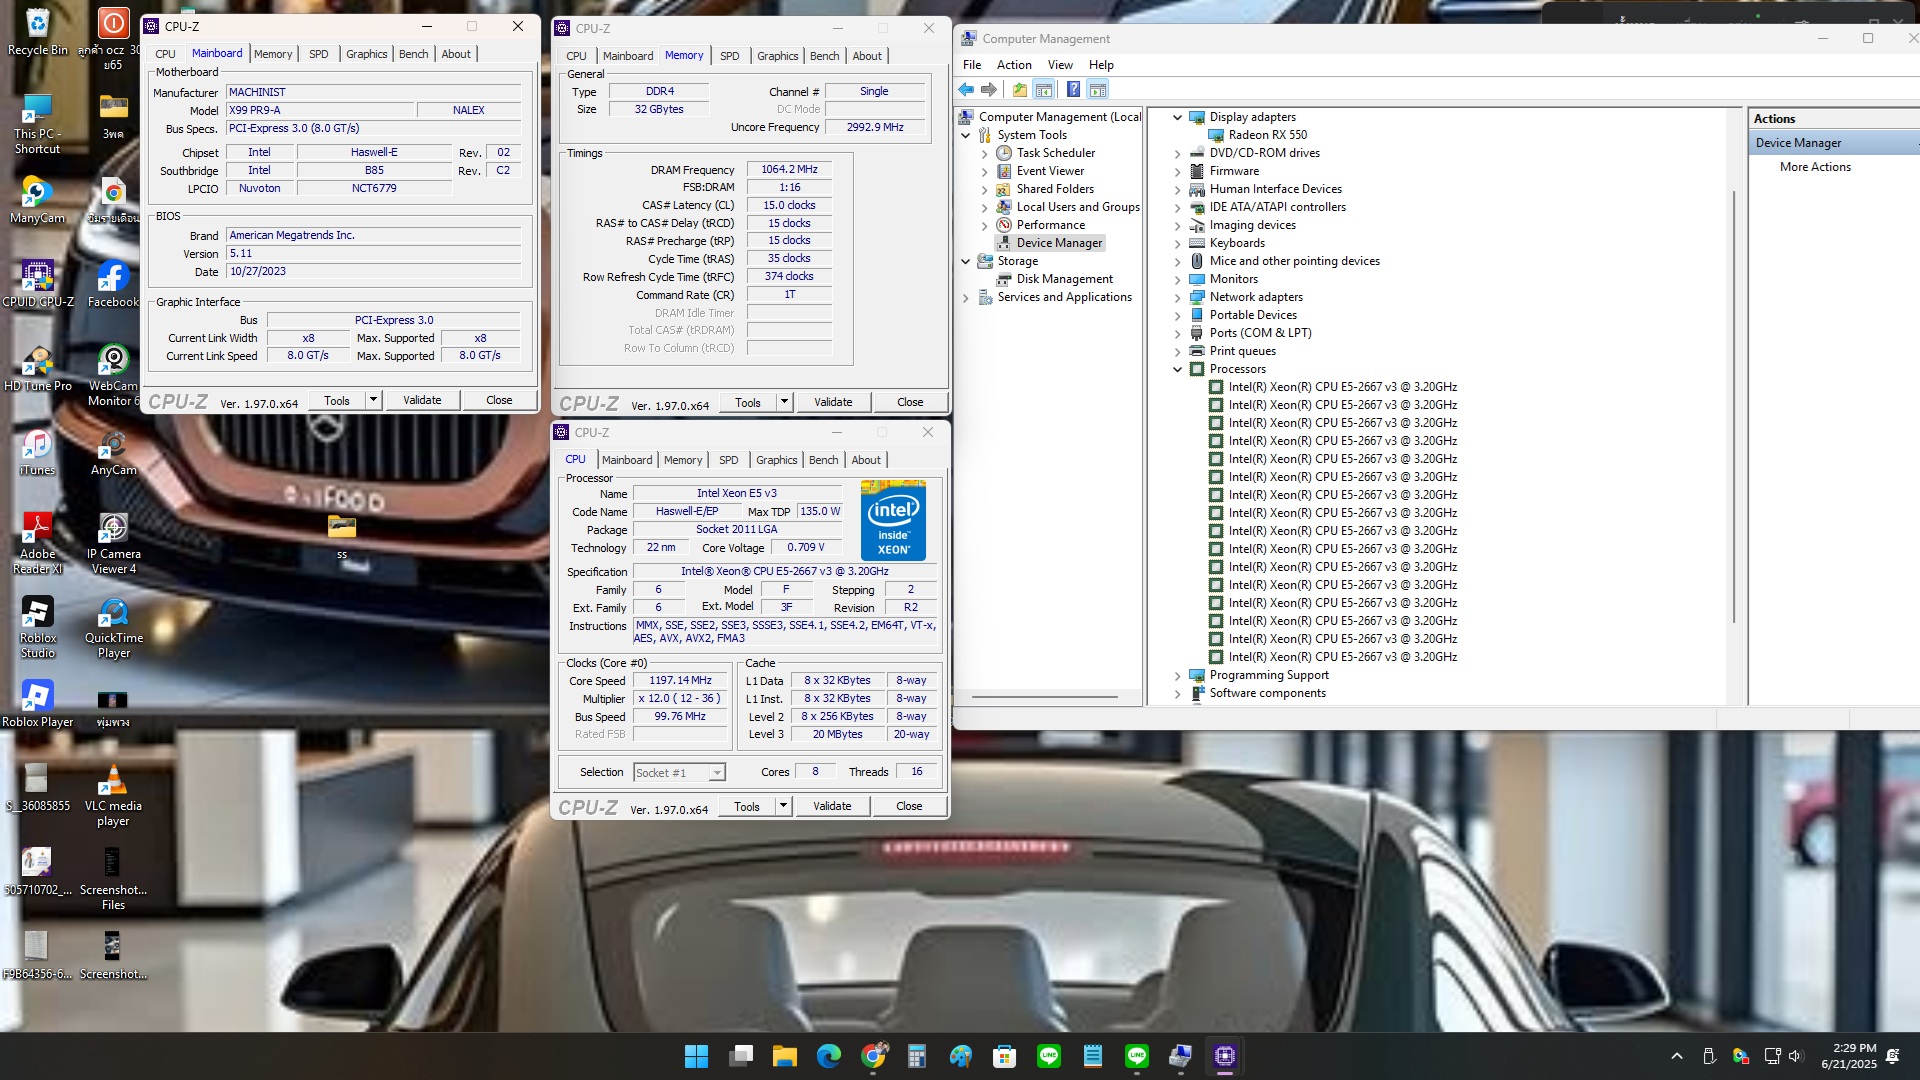Click the Show/Hide Console Tree toolbar icon

pos(1043,90)
